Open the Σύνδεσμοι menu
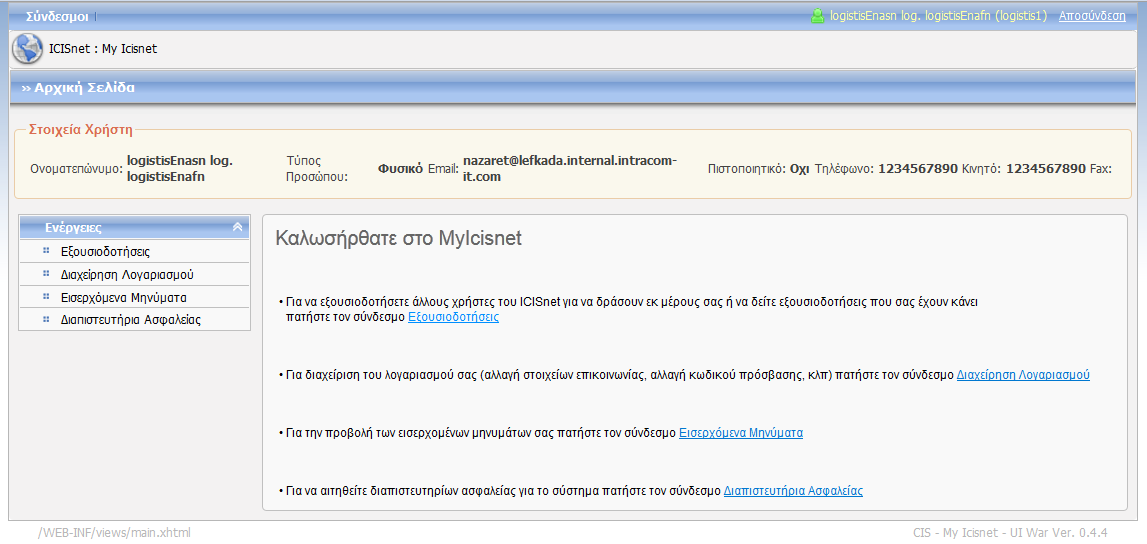Viewport: 1147px width, 544px height. pos(57,16)
